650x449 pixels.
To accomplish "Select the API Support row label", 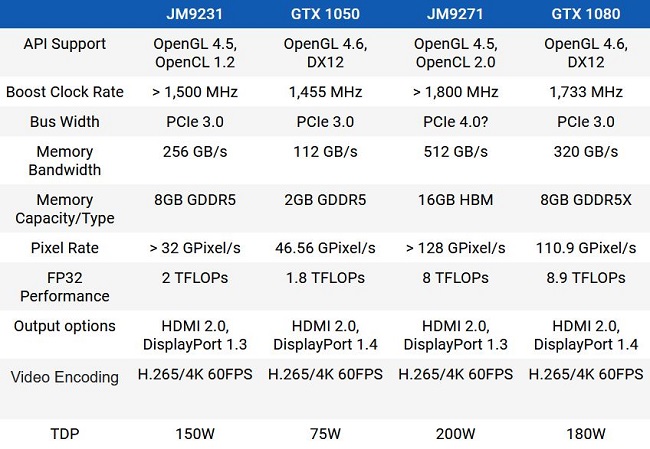I will 65,45.
